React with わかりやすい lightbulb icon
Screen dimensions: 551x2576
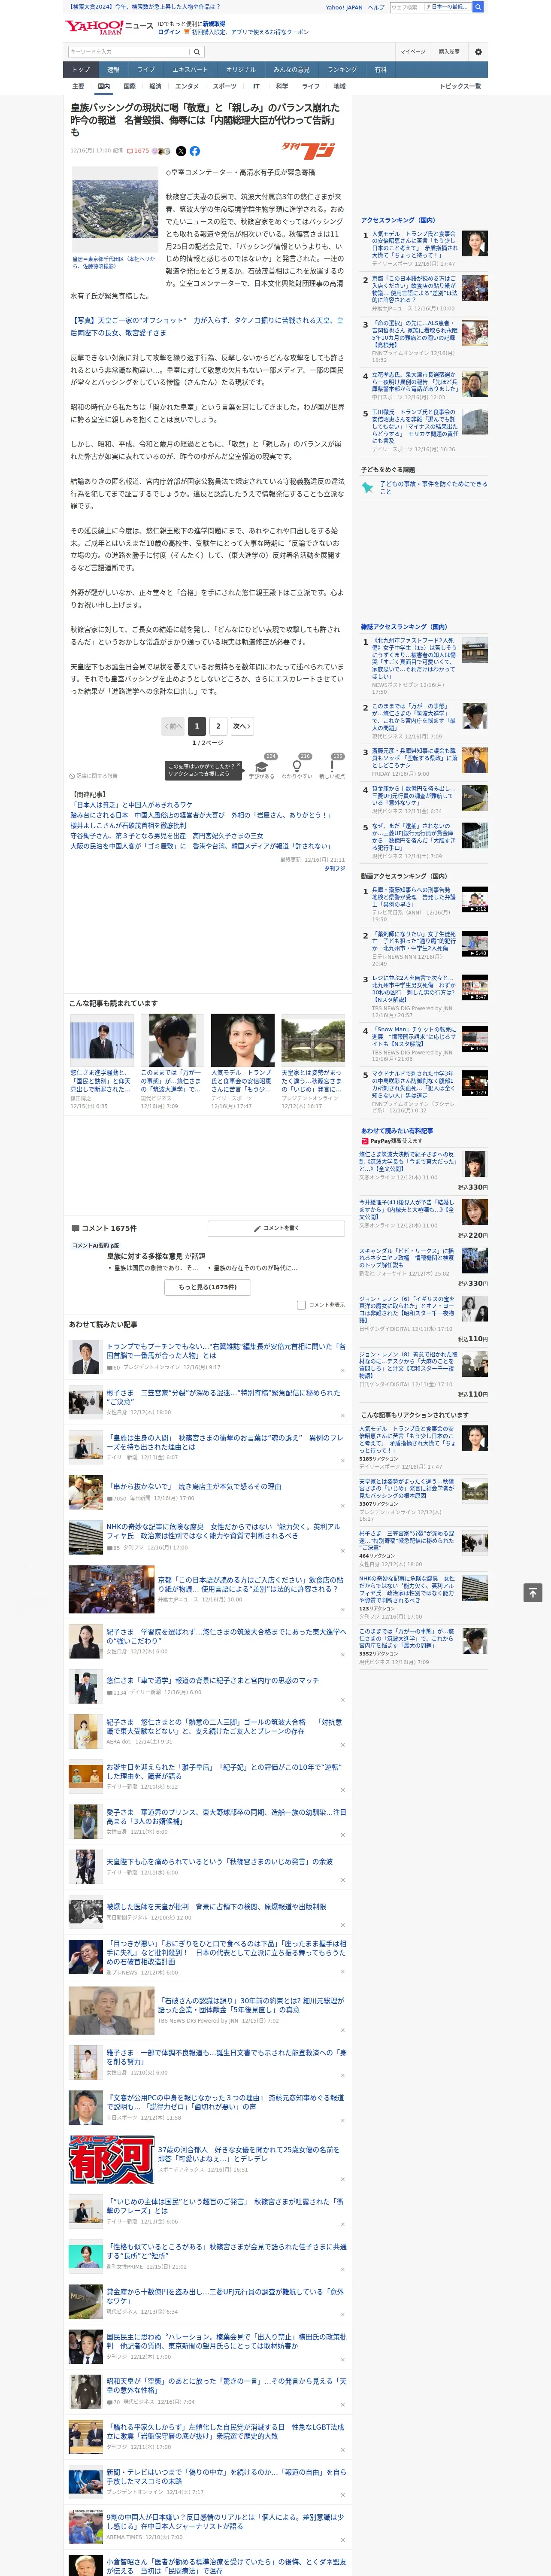tap(297, 767)
